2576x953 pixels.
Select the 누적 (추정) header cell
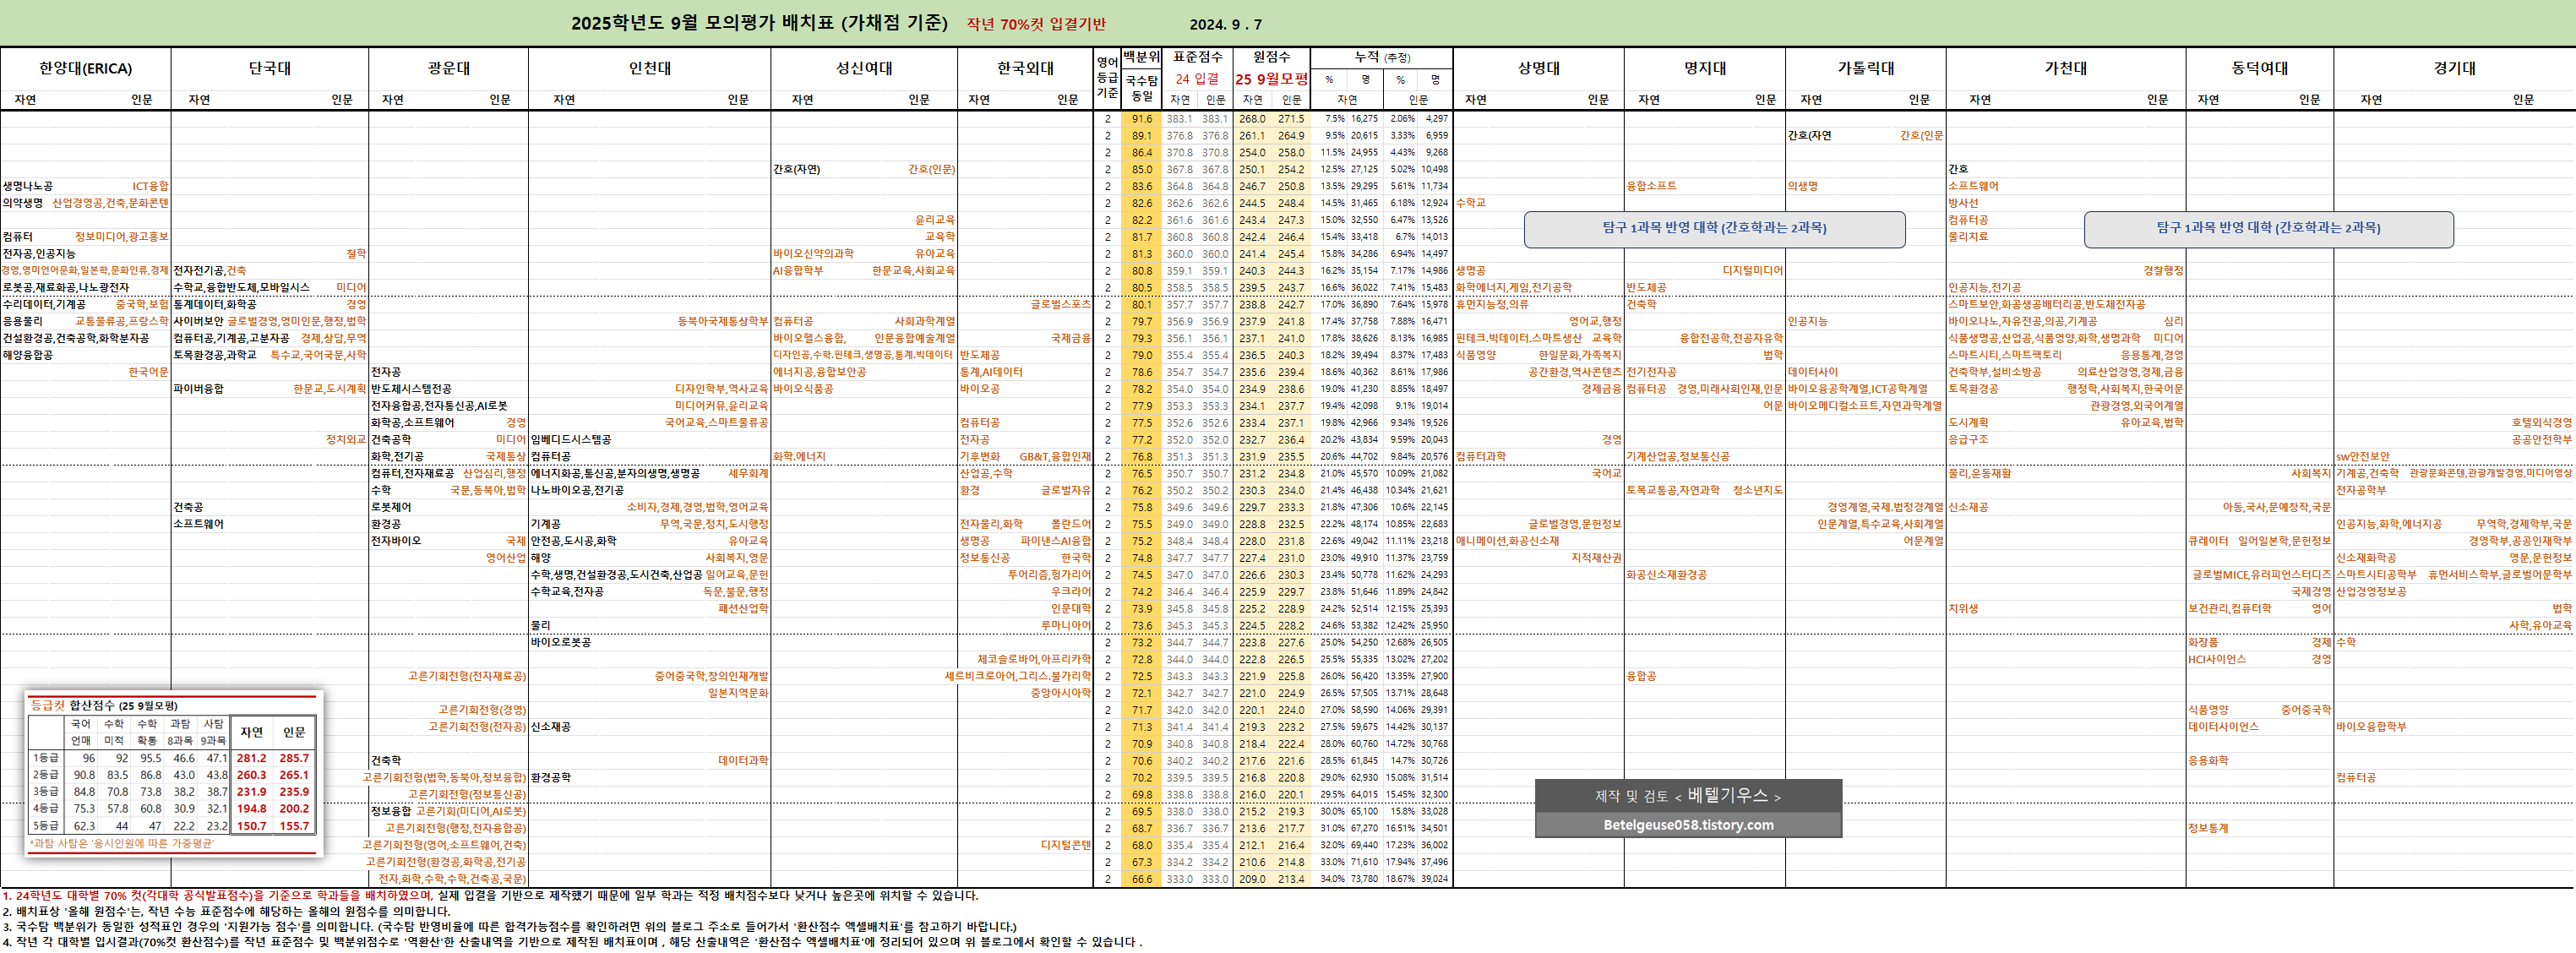(x=1381, y=57)
